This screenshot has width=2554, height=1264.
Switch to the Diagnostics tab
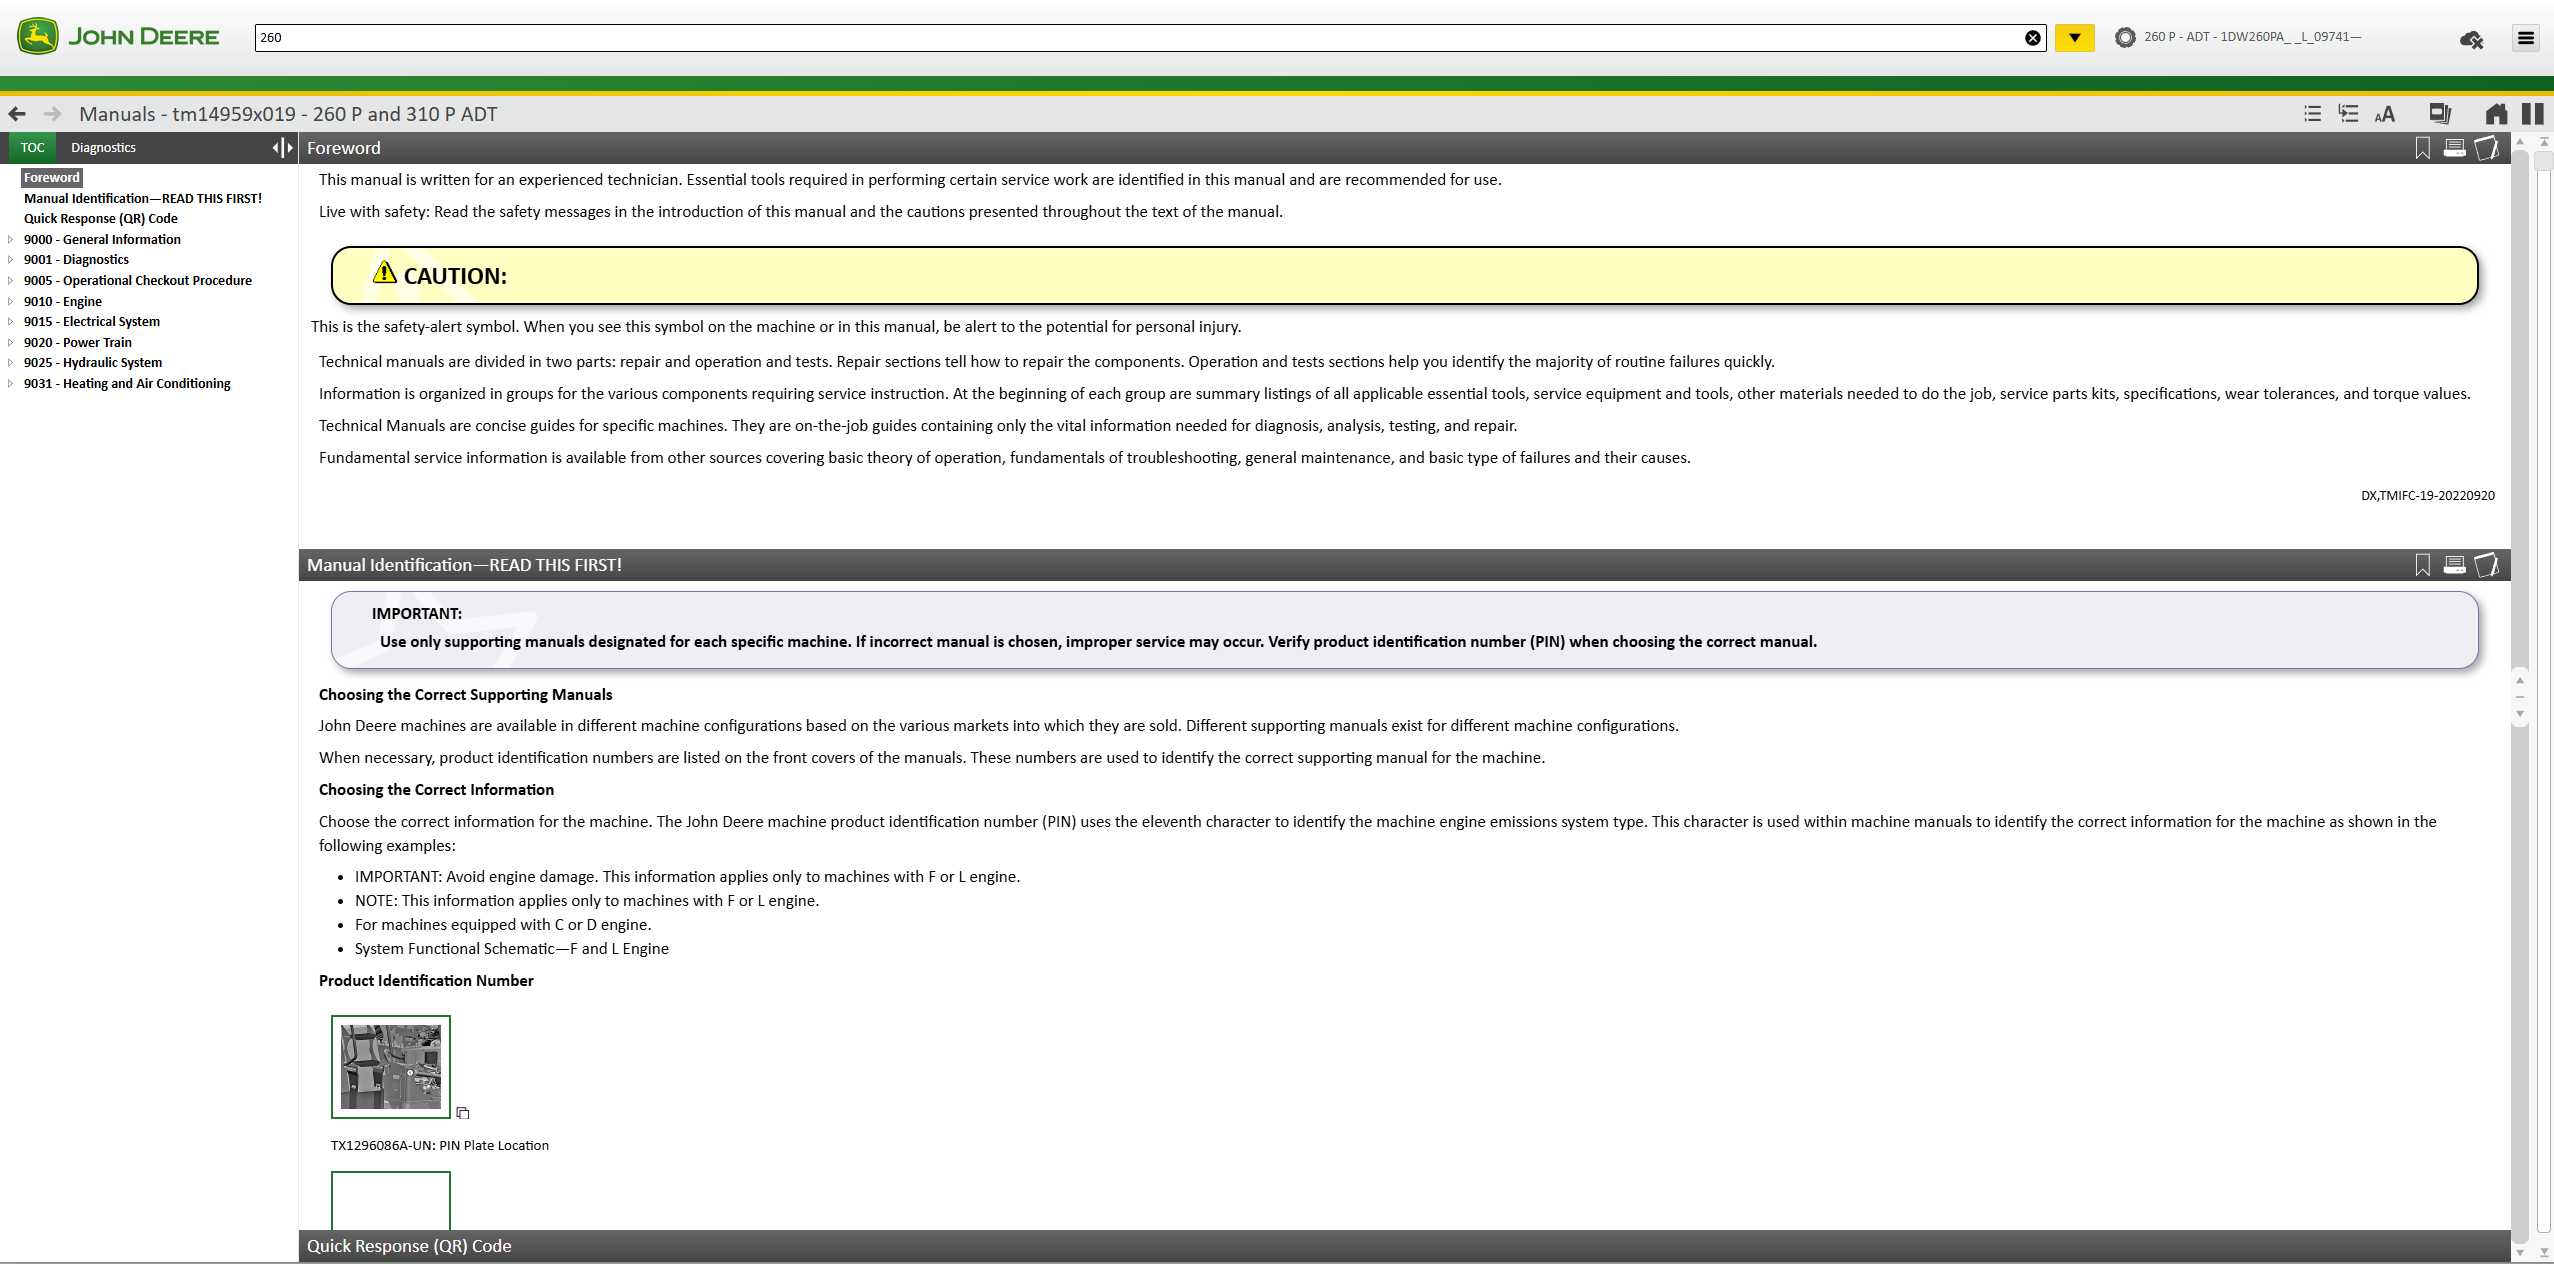pyautogui.click(x=103, y=147)
